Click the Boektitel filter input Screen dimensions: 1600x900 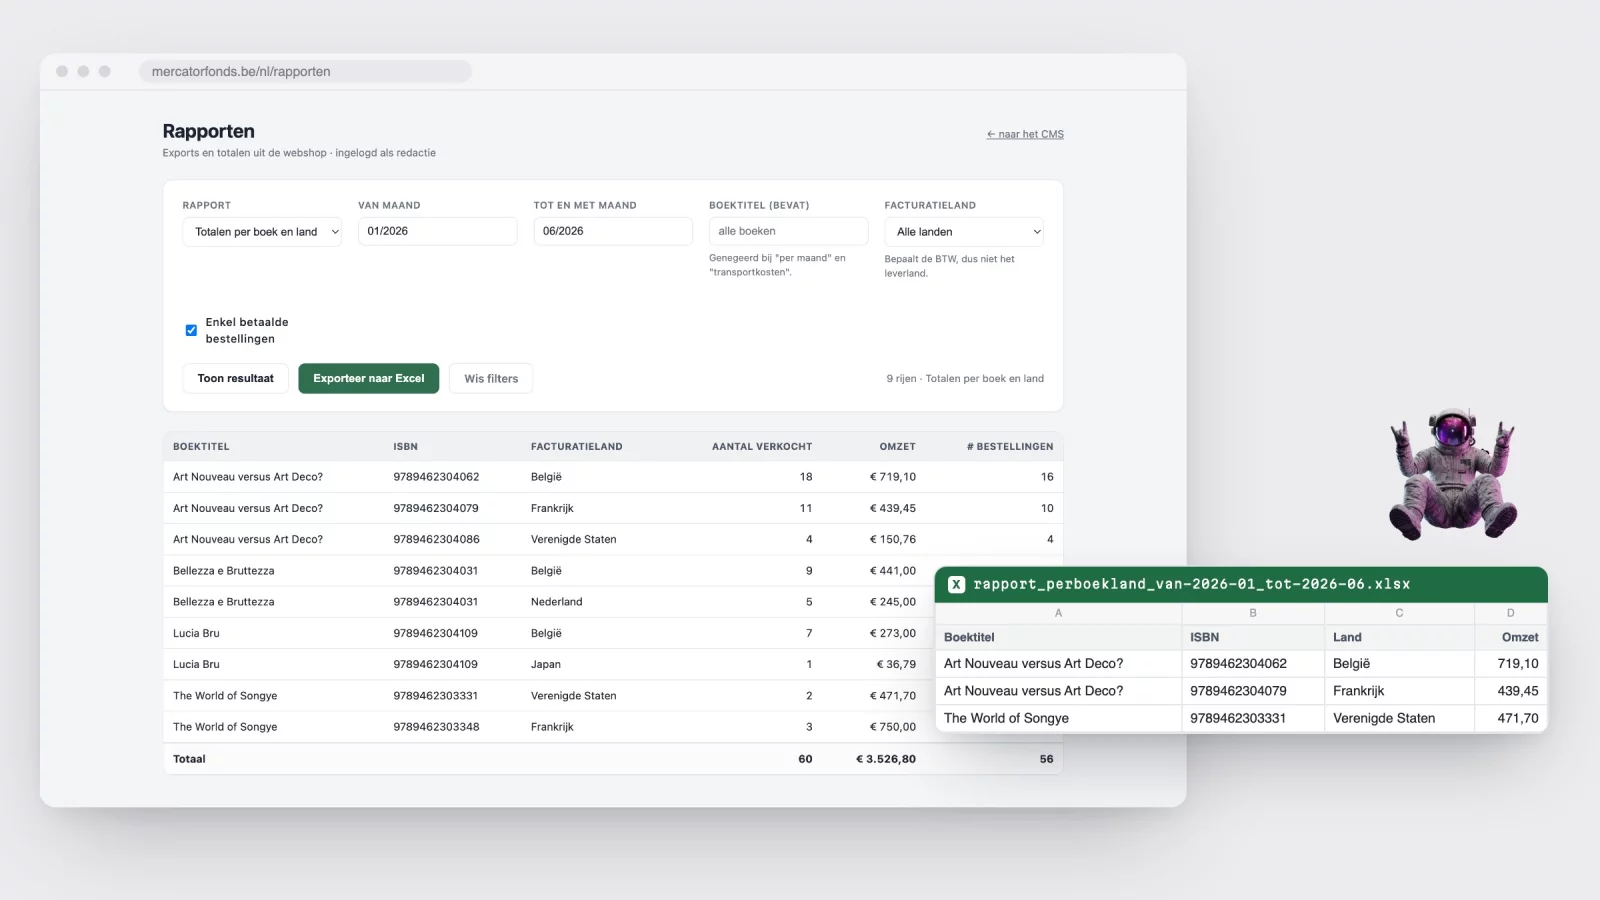[789, 231]
